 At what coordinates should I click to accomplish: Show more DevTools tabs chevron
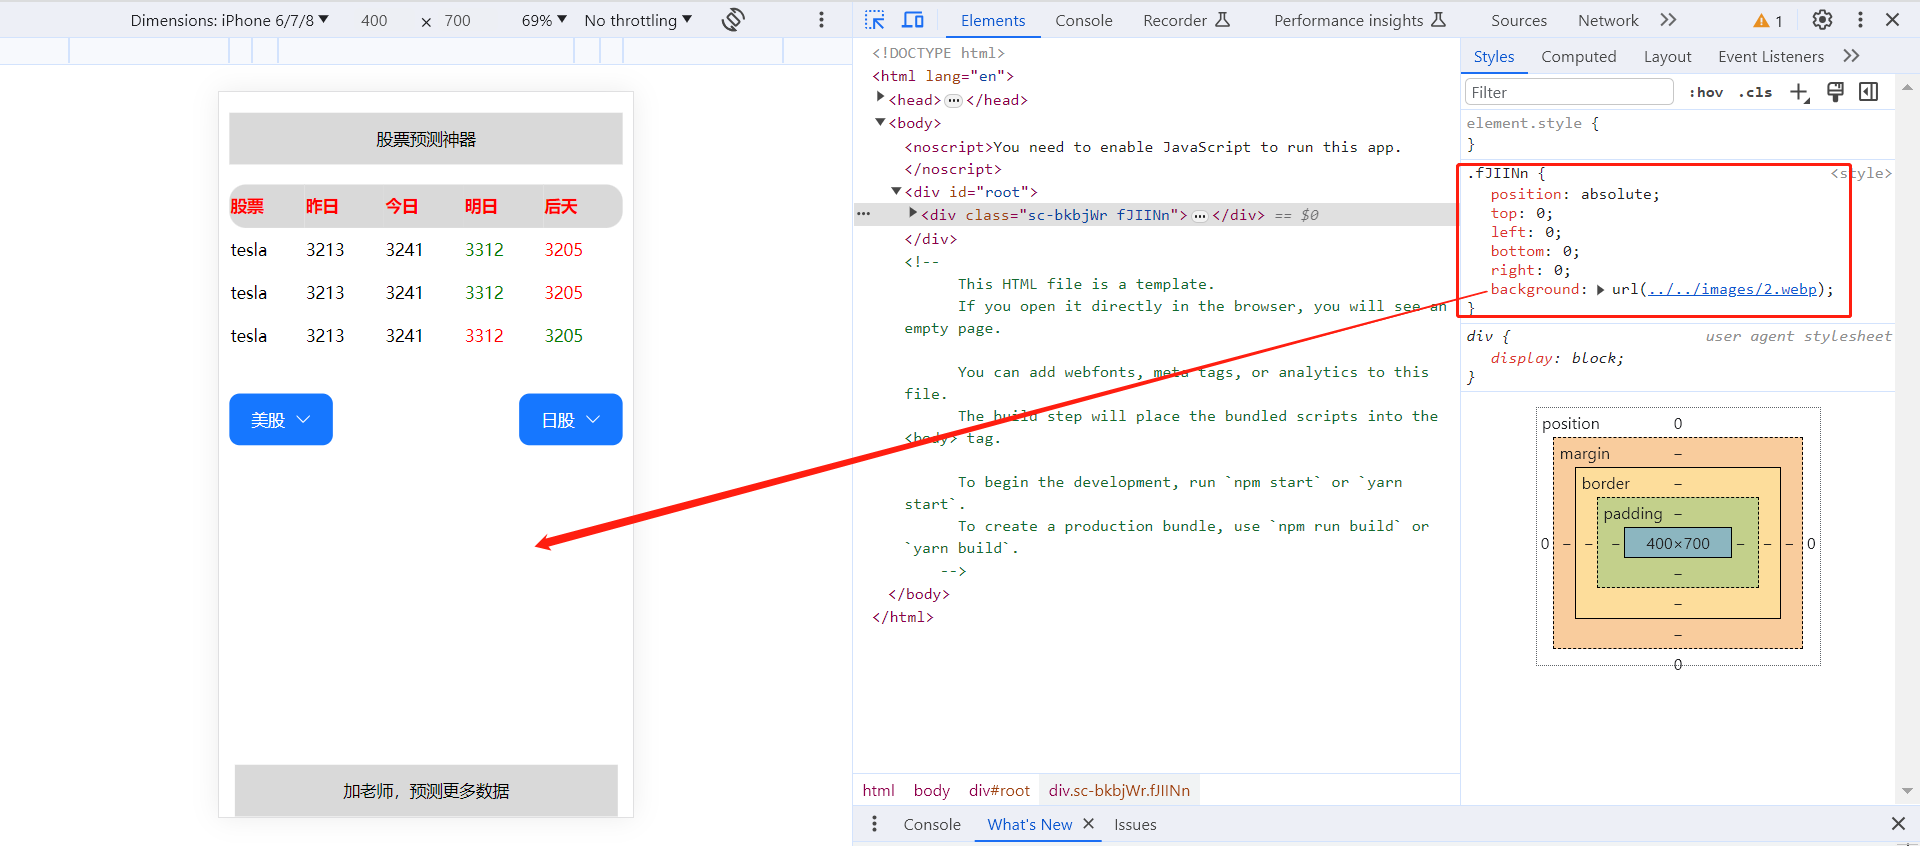pos(1668,20)
